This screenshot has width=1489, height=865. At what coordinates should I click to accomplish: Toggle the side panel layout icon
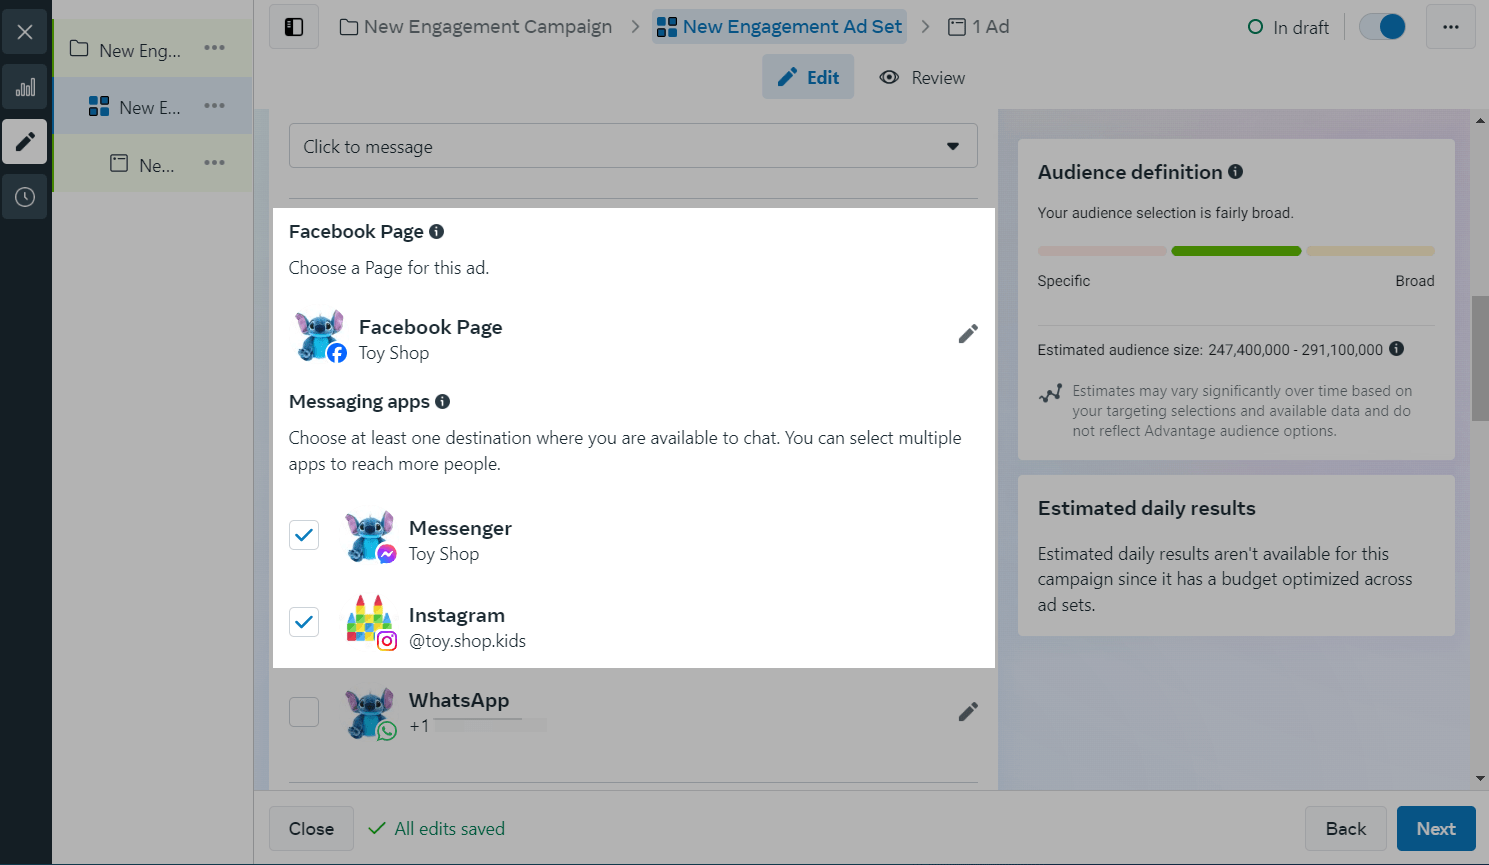[x=294, y=27]
